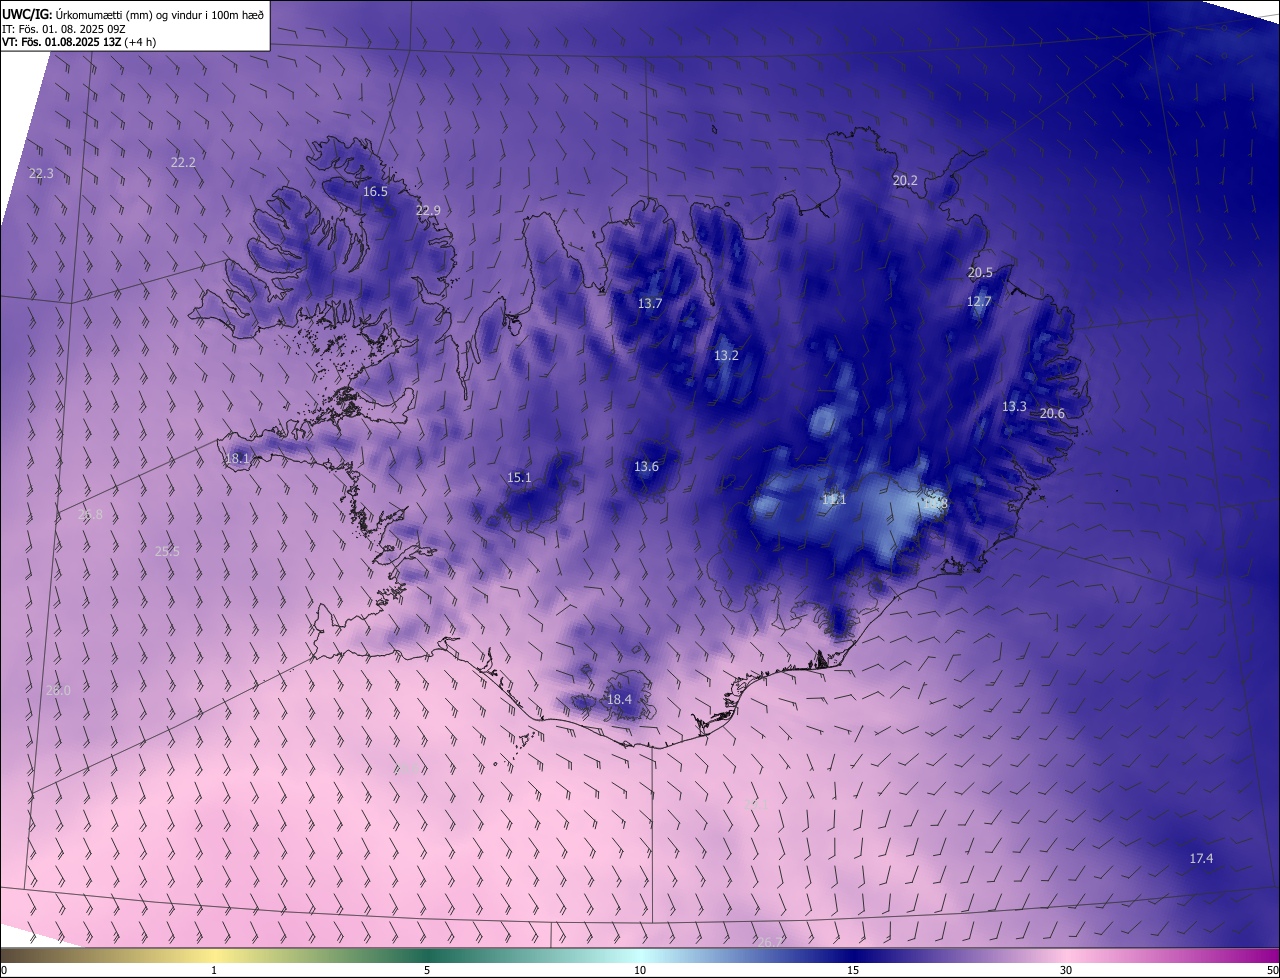Click the colorbar tick label 1

point(214,970)
